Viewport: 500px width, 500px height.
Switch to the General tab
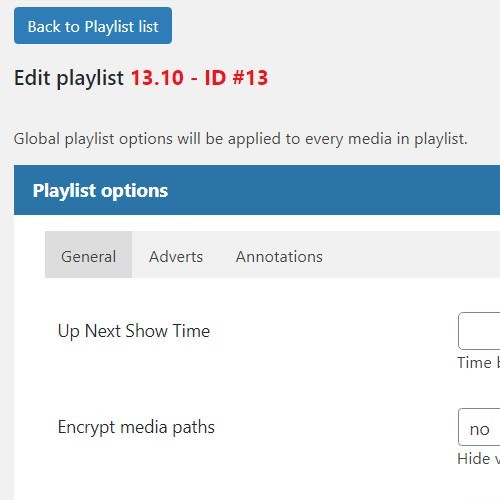tap(88, 255)
